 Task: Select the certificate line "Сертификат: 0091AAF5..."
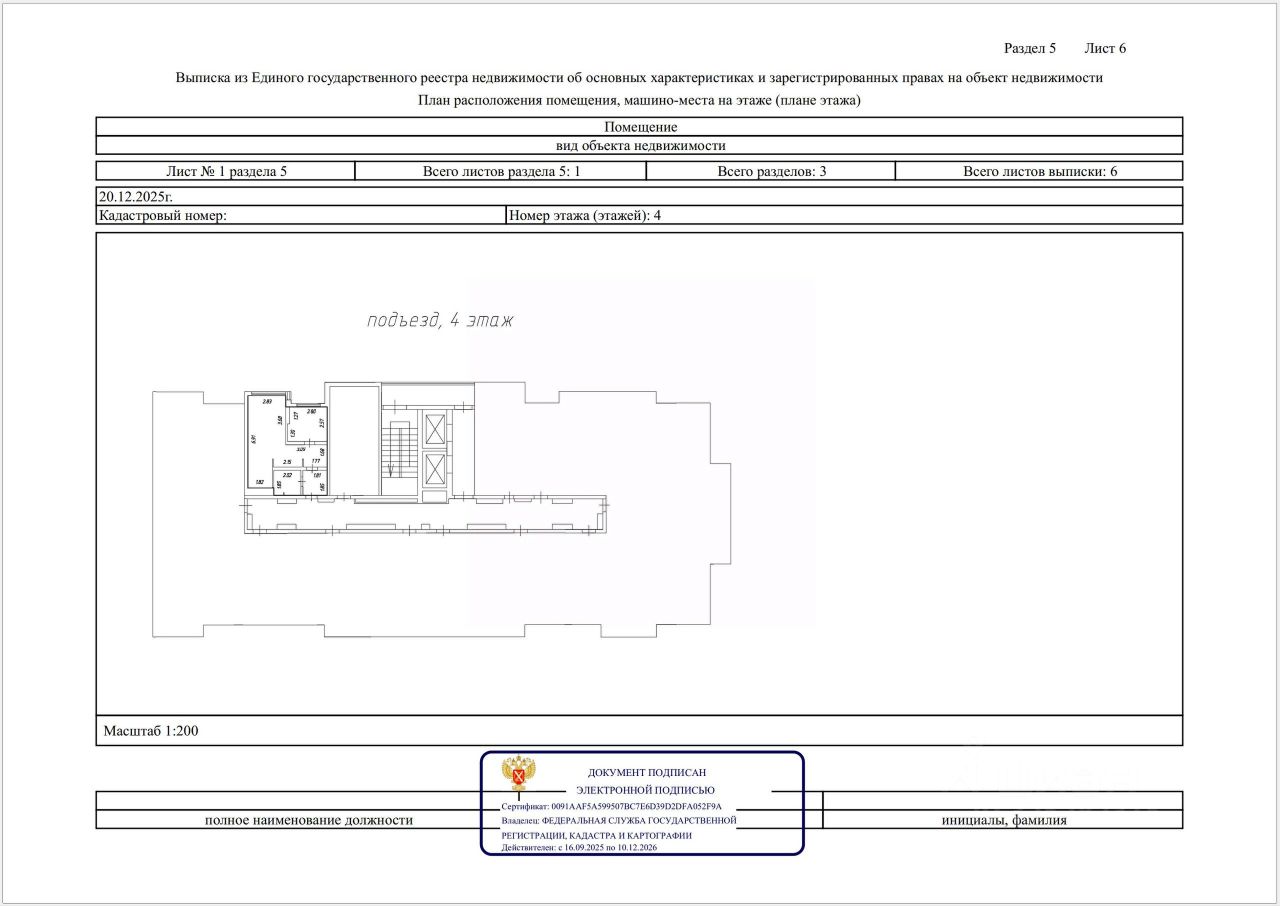[x=611, y=805]
